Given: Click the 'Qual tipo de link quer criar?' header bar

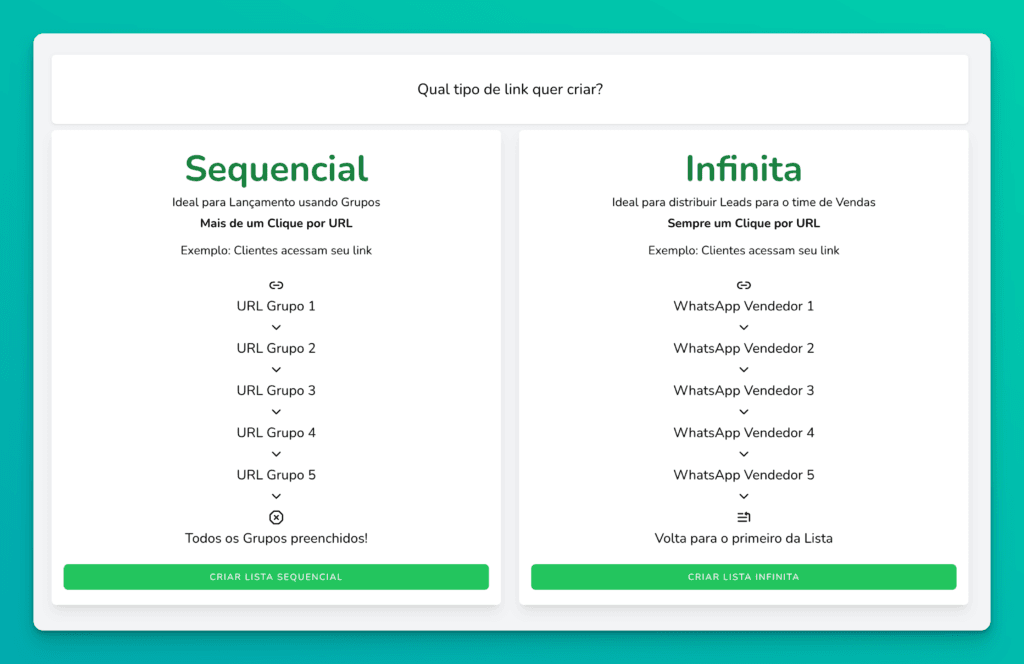Looking at the screenshot, I should pyautogui.click(x=511, y=88).
